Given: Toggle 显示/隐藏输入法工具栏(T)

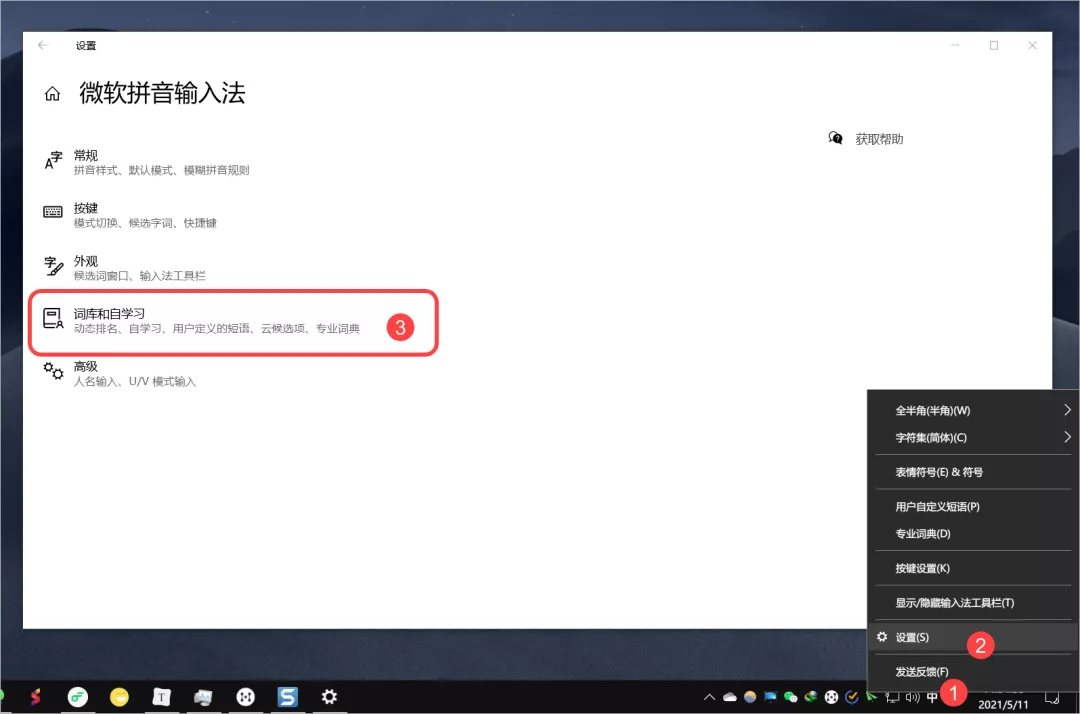Looking at the screenshot, I should [x=973, y=602].
